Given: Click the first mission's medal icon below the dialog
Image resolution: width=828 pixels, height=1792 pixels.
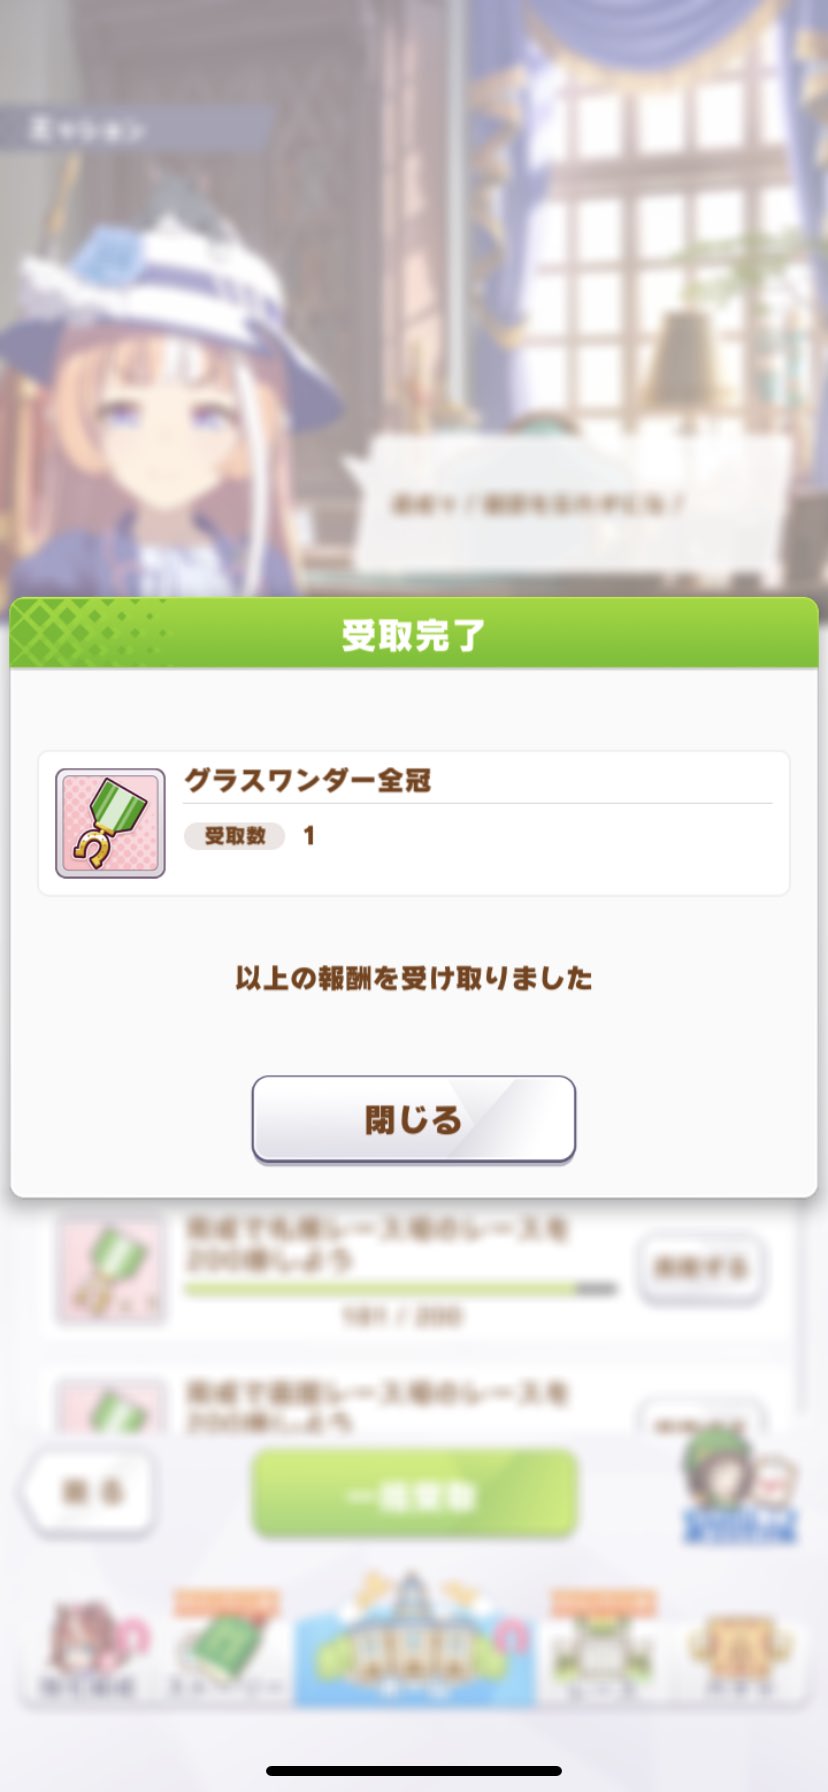Looking at the screenshot, I should 110,1269.
